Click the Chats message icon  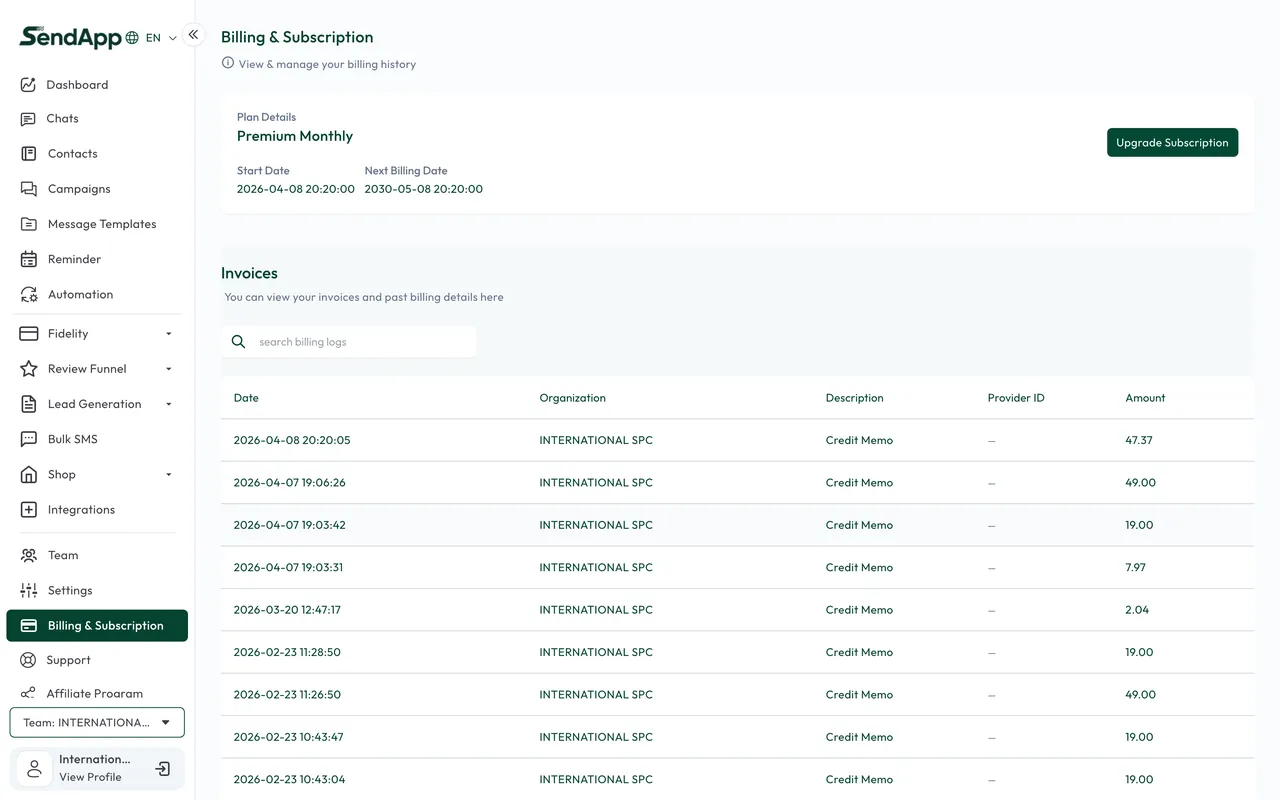(x=28, y=119)
